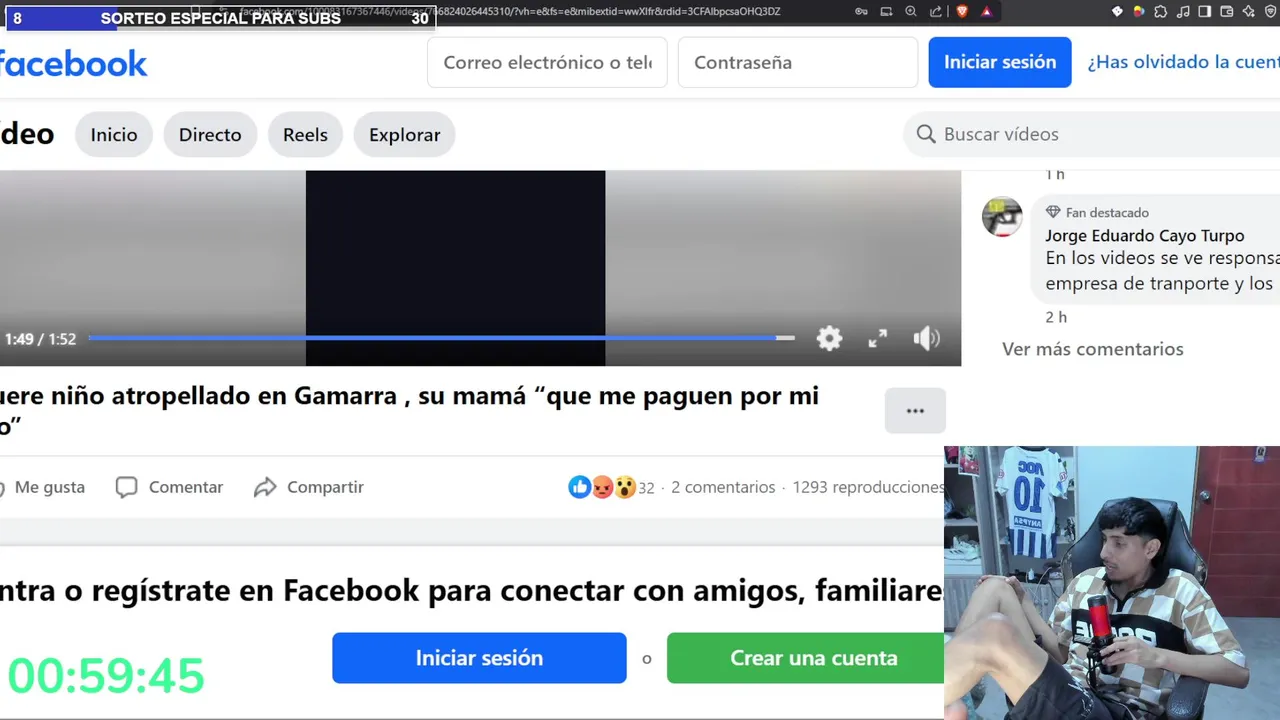Open the Brave Wallet icon
The height and width of the screenshot is (720, 1280).
tap(1227, 11)
